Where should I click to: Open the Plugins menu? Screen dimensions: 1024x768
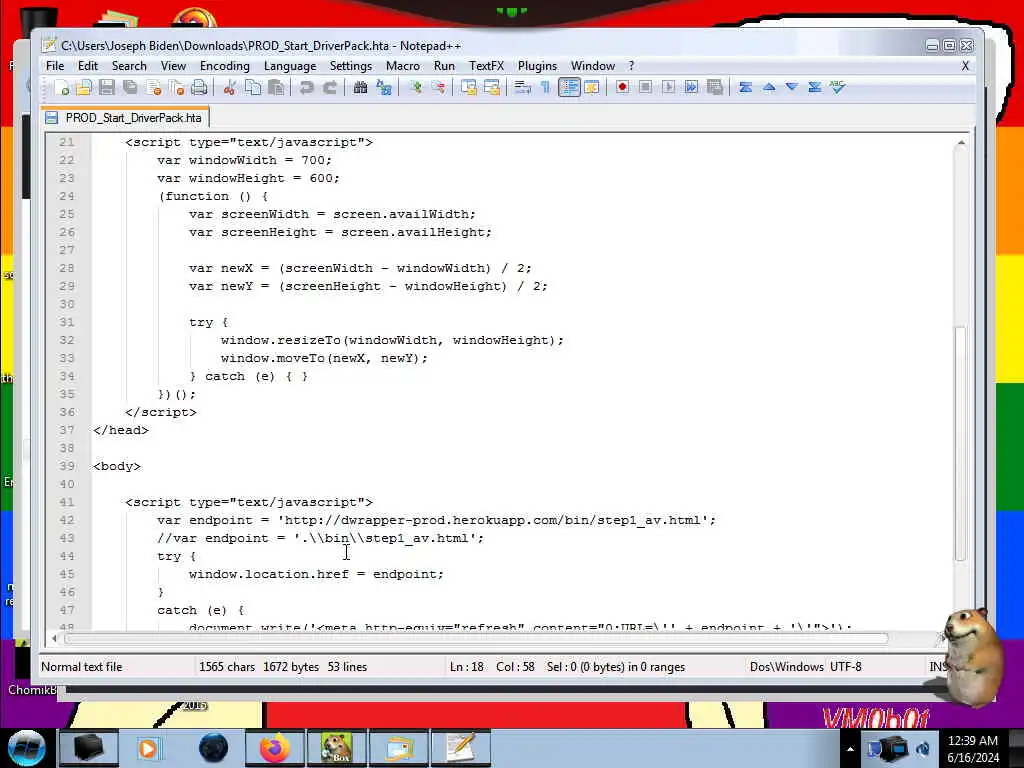(x=537, y=66)
